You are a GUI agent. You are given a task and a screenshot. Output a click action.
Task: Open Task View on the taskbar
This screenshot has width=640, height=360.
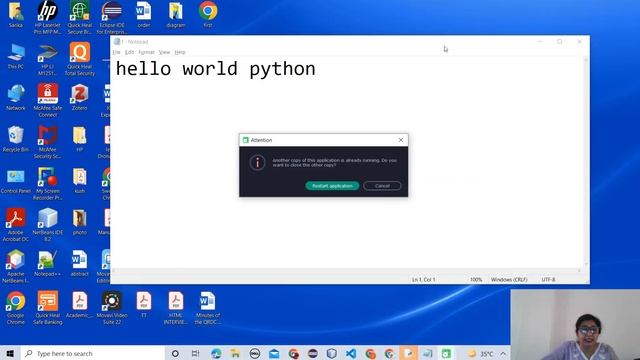click(x=196, y=353)
